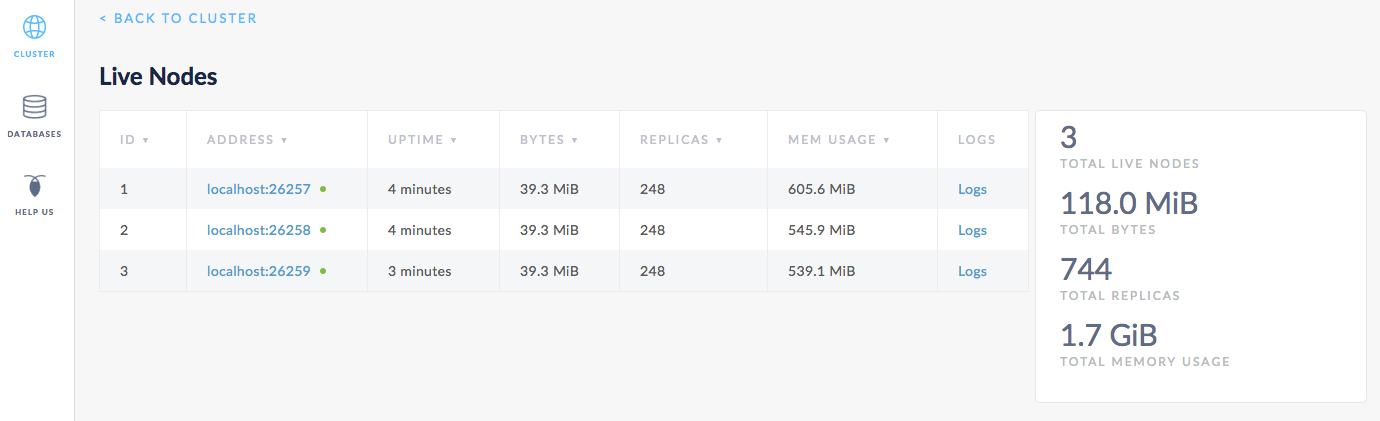Click green status dot for localhost:26258
Screen dimensions: 1380x421
(x=323, y=230)
